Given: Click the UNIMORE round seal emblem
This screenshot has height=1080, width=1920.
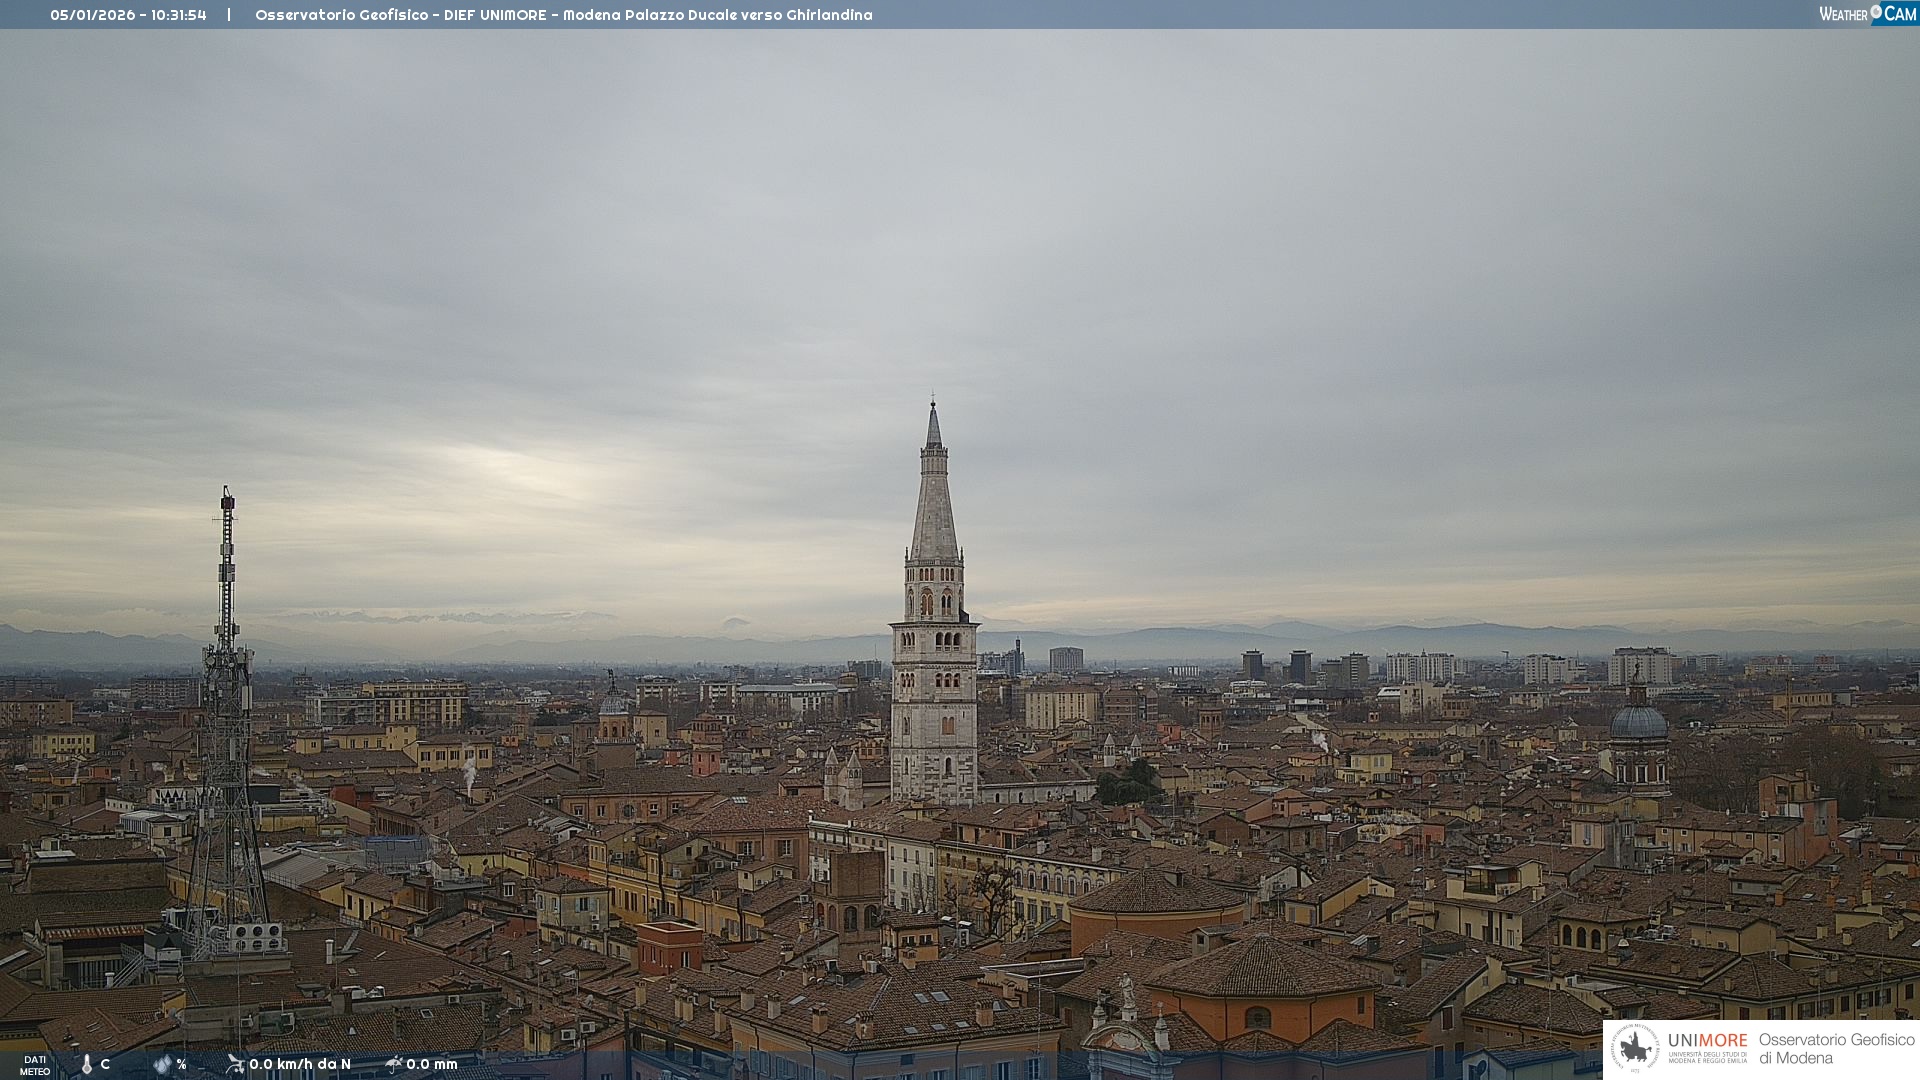Looking at the screenshot, I should coord(1635,1048).
